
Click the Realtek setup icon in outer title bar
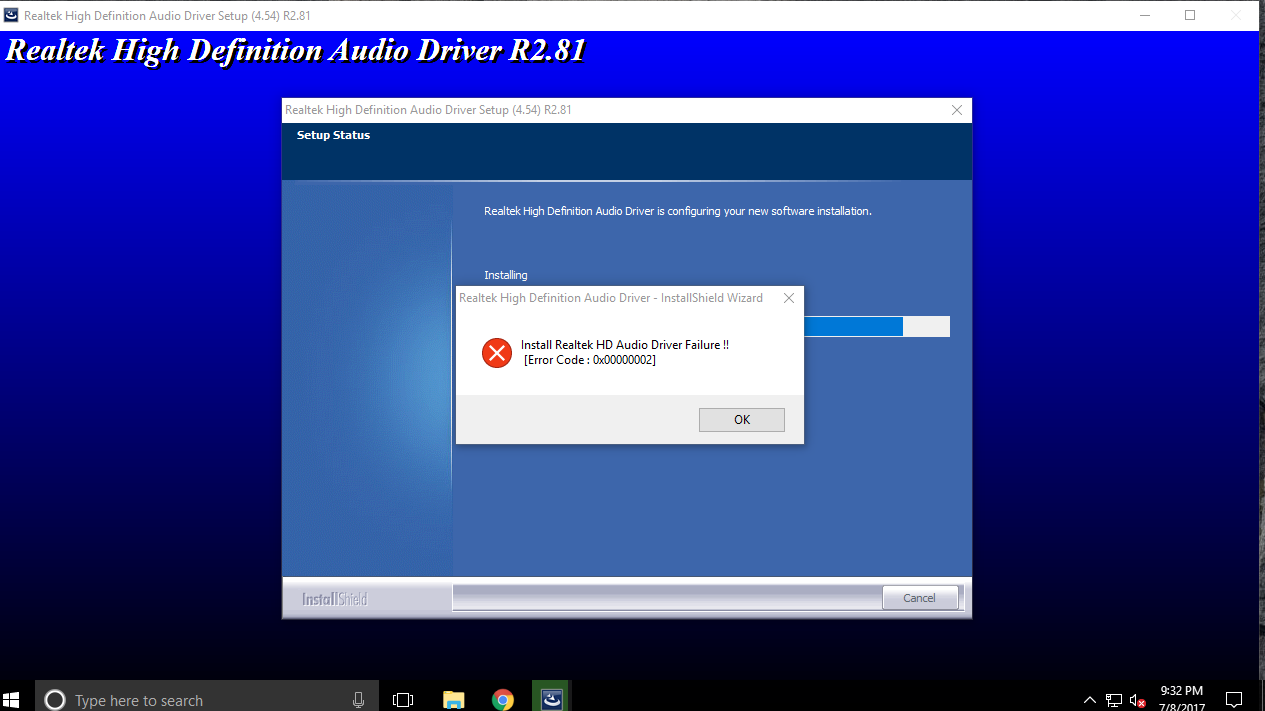pyautogui.click(x=10, y=15)
